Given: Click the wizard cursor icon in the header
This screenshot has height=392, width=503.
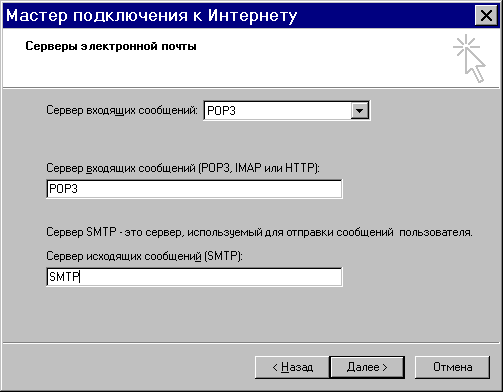Looking at the screenshot, I should coord(469,58).
